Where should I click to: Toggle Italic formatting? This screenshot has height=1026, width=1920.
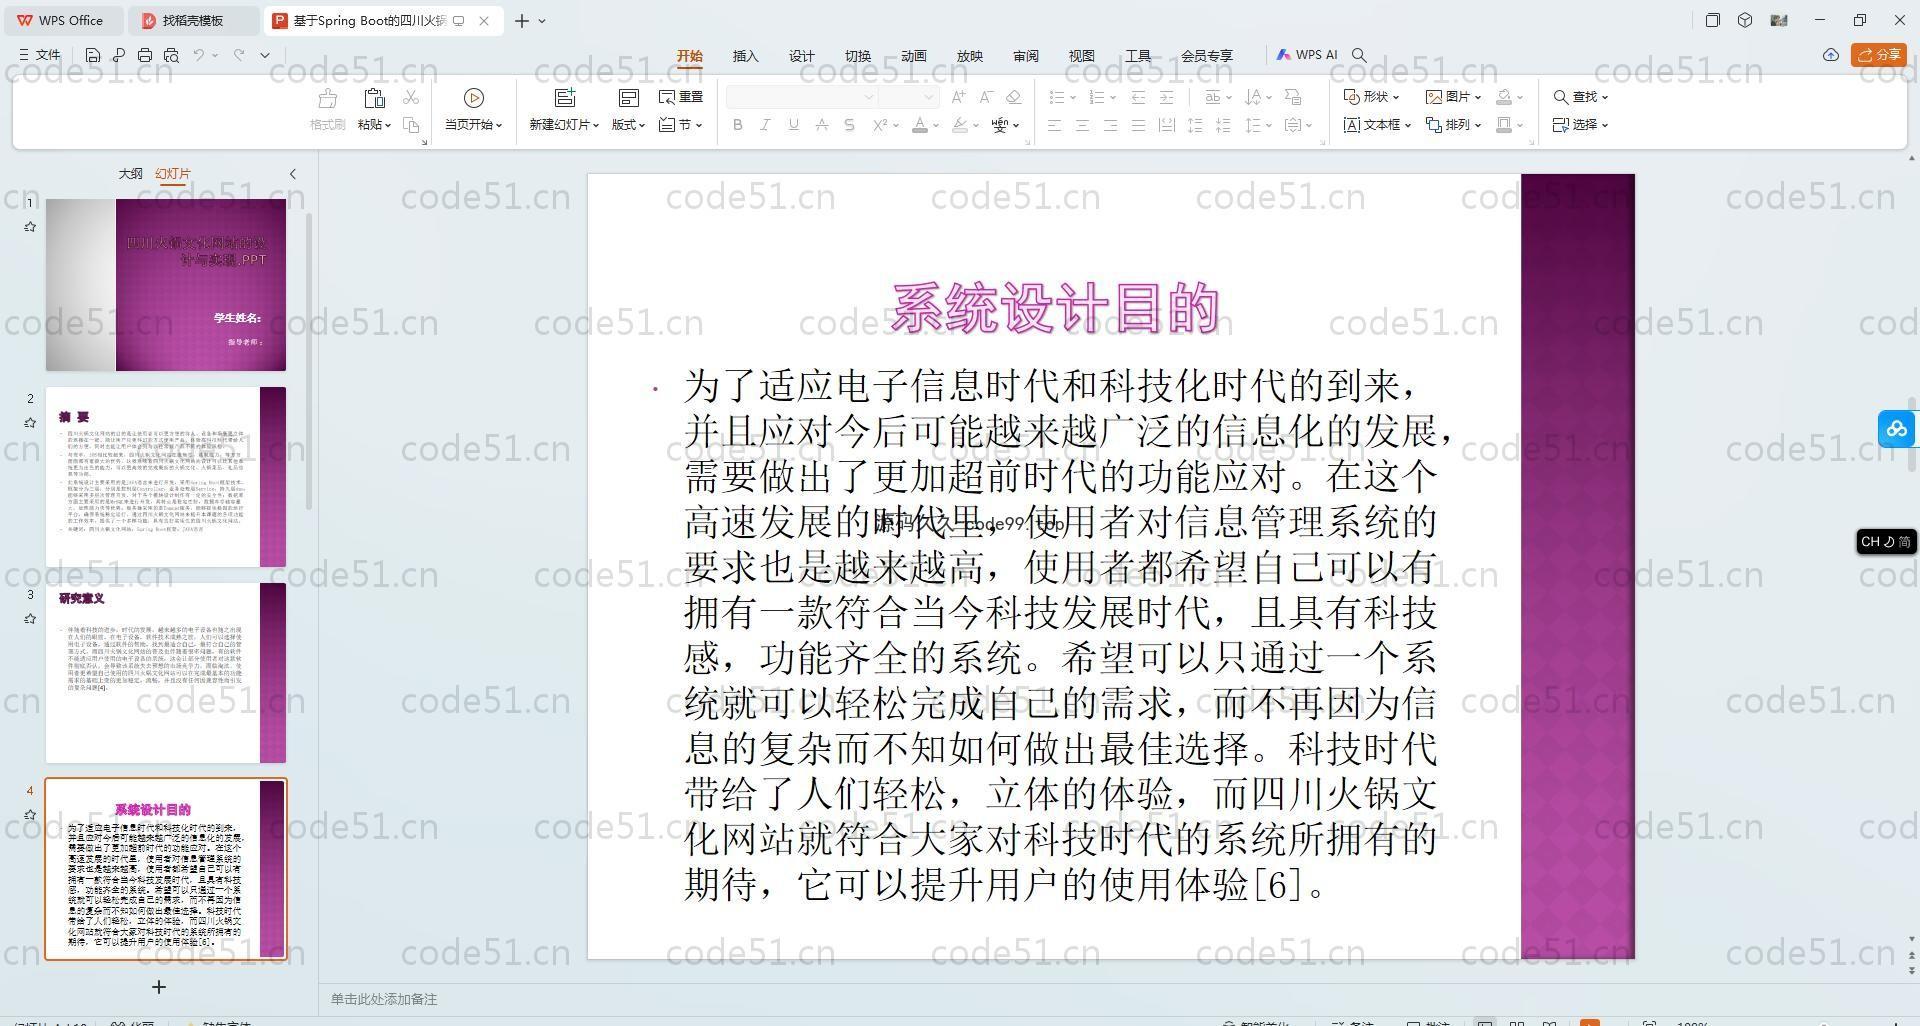point(765,125)
